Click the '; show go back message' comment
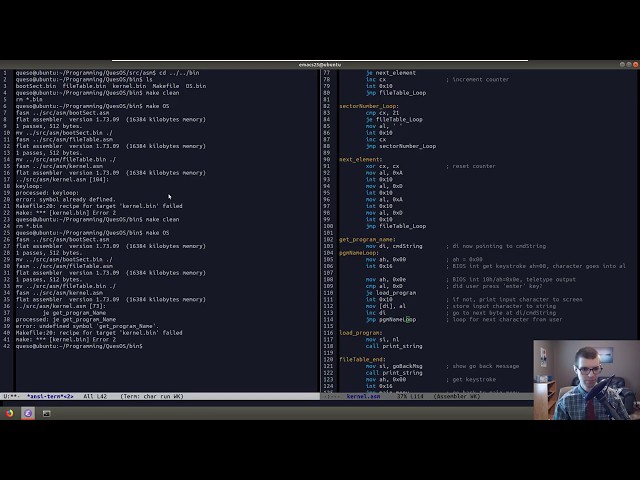The image size is (640, 480). [482, 366]
